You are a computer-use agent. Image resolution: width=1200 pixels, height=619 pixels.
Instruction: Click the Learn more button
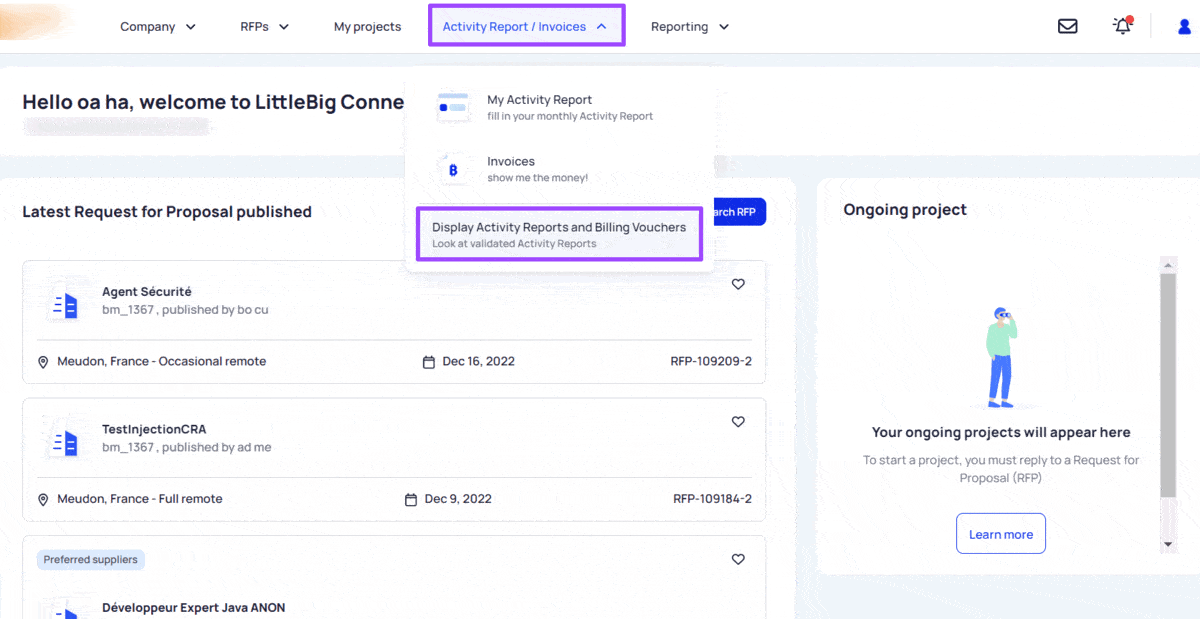[x=1001, y=534]
